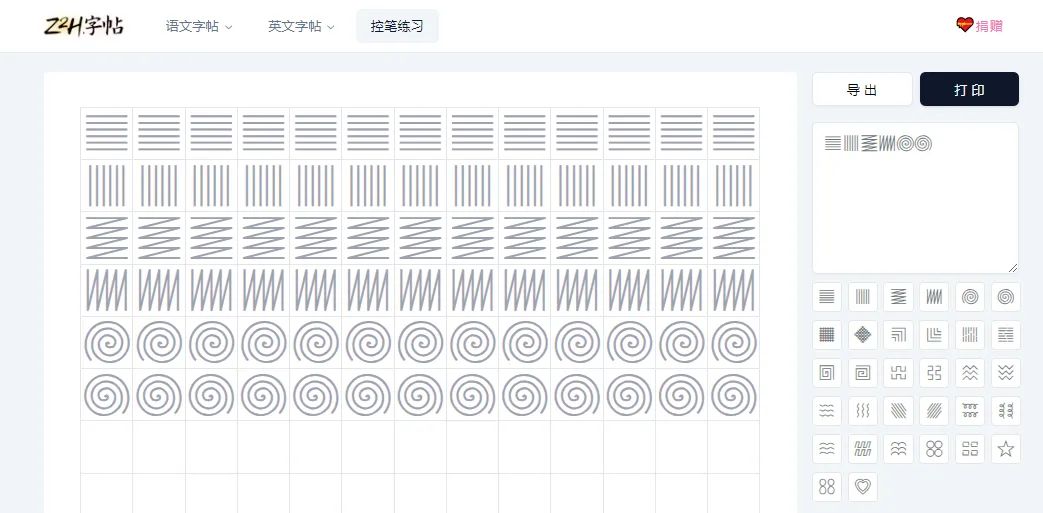Viewport: 1043px width, 513px height.
Task: Click the 打印 print button
Action: (969, 89)
